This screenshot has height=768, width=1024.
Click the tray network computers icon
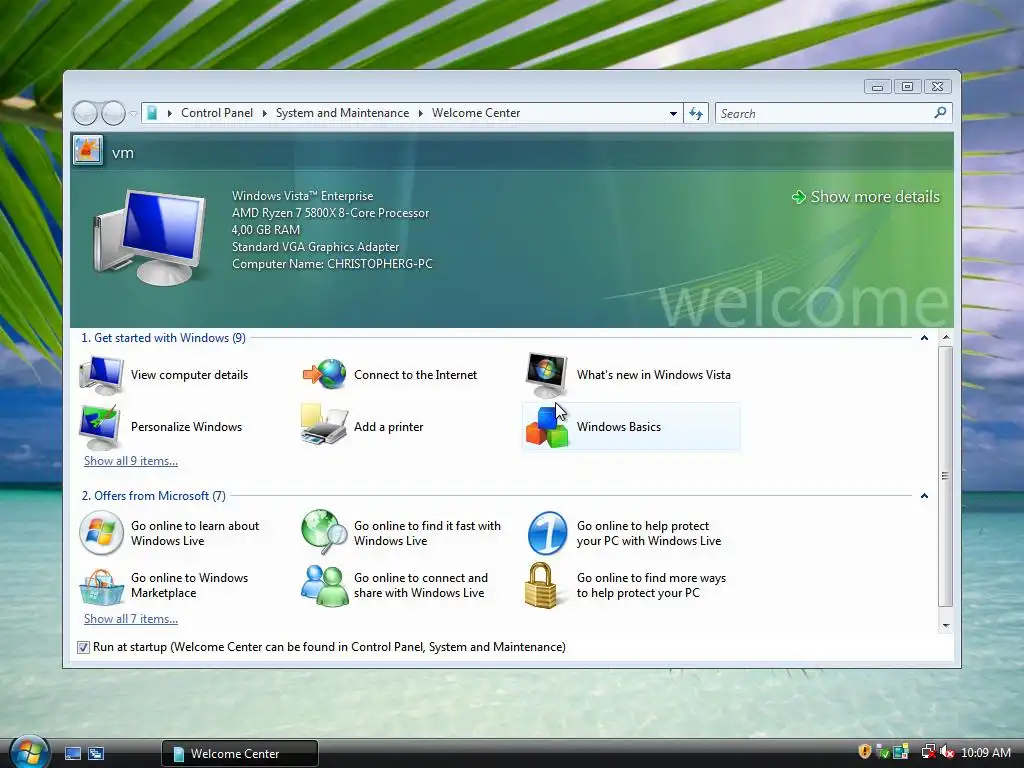pos(901,752)
